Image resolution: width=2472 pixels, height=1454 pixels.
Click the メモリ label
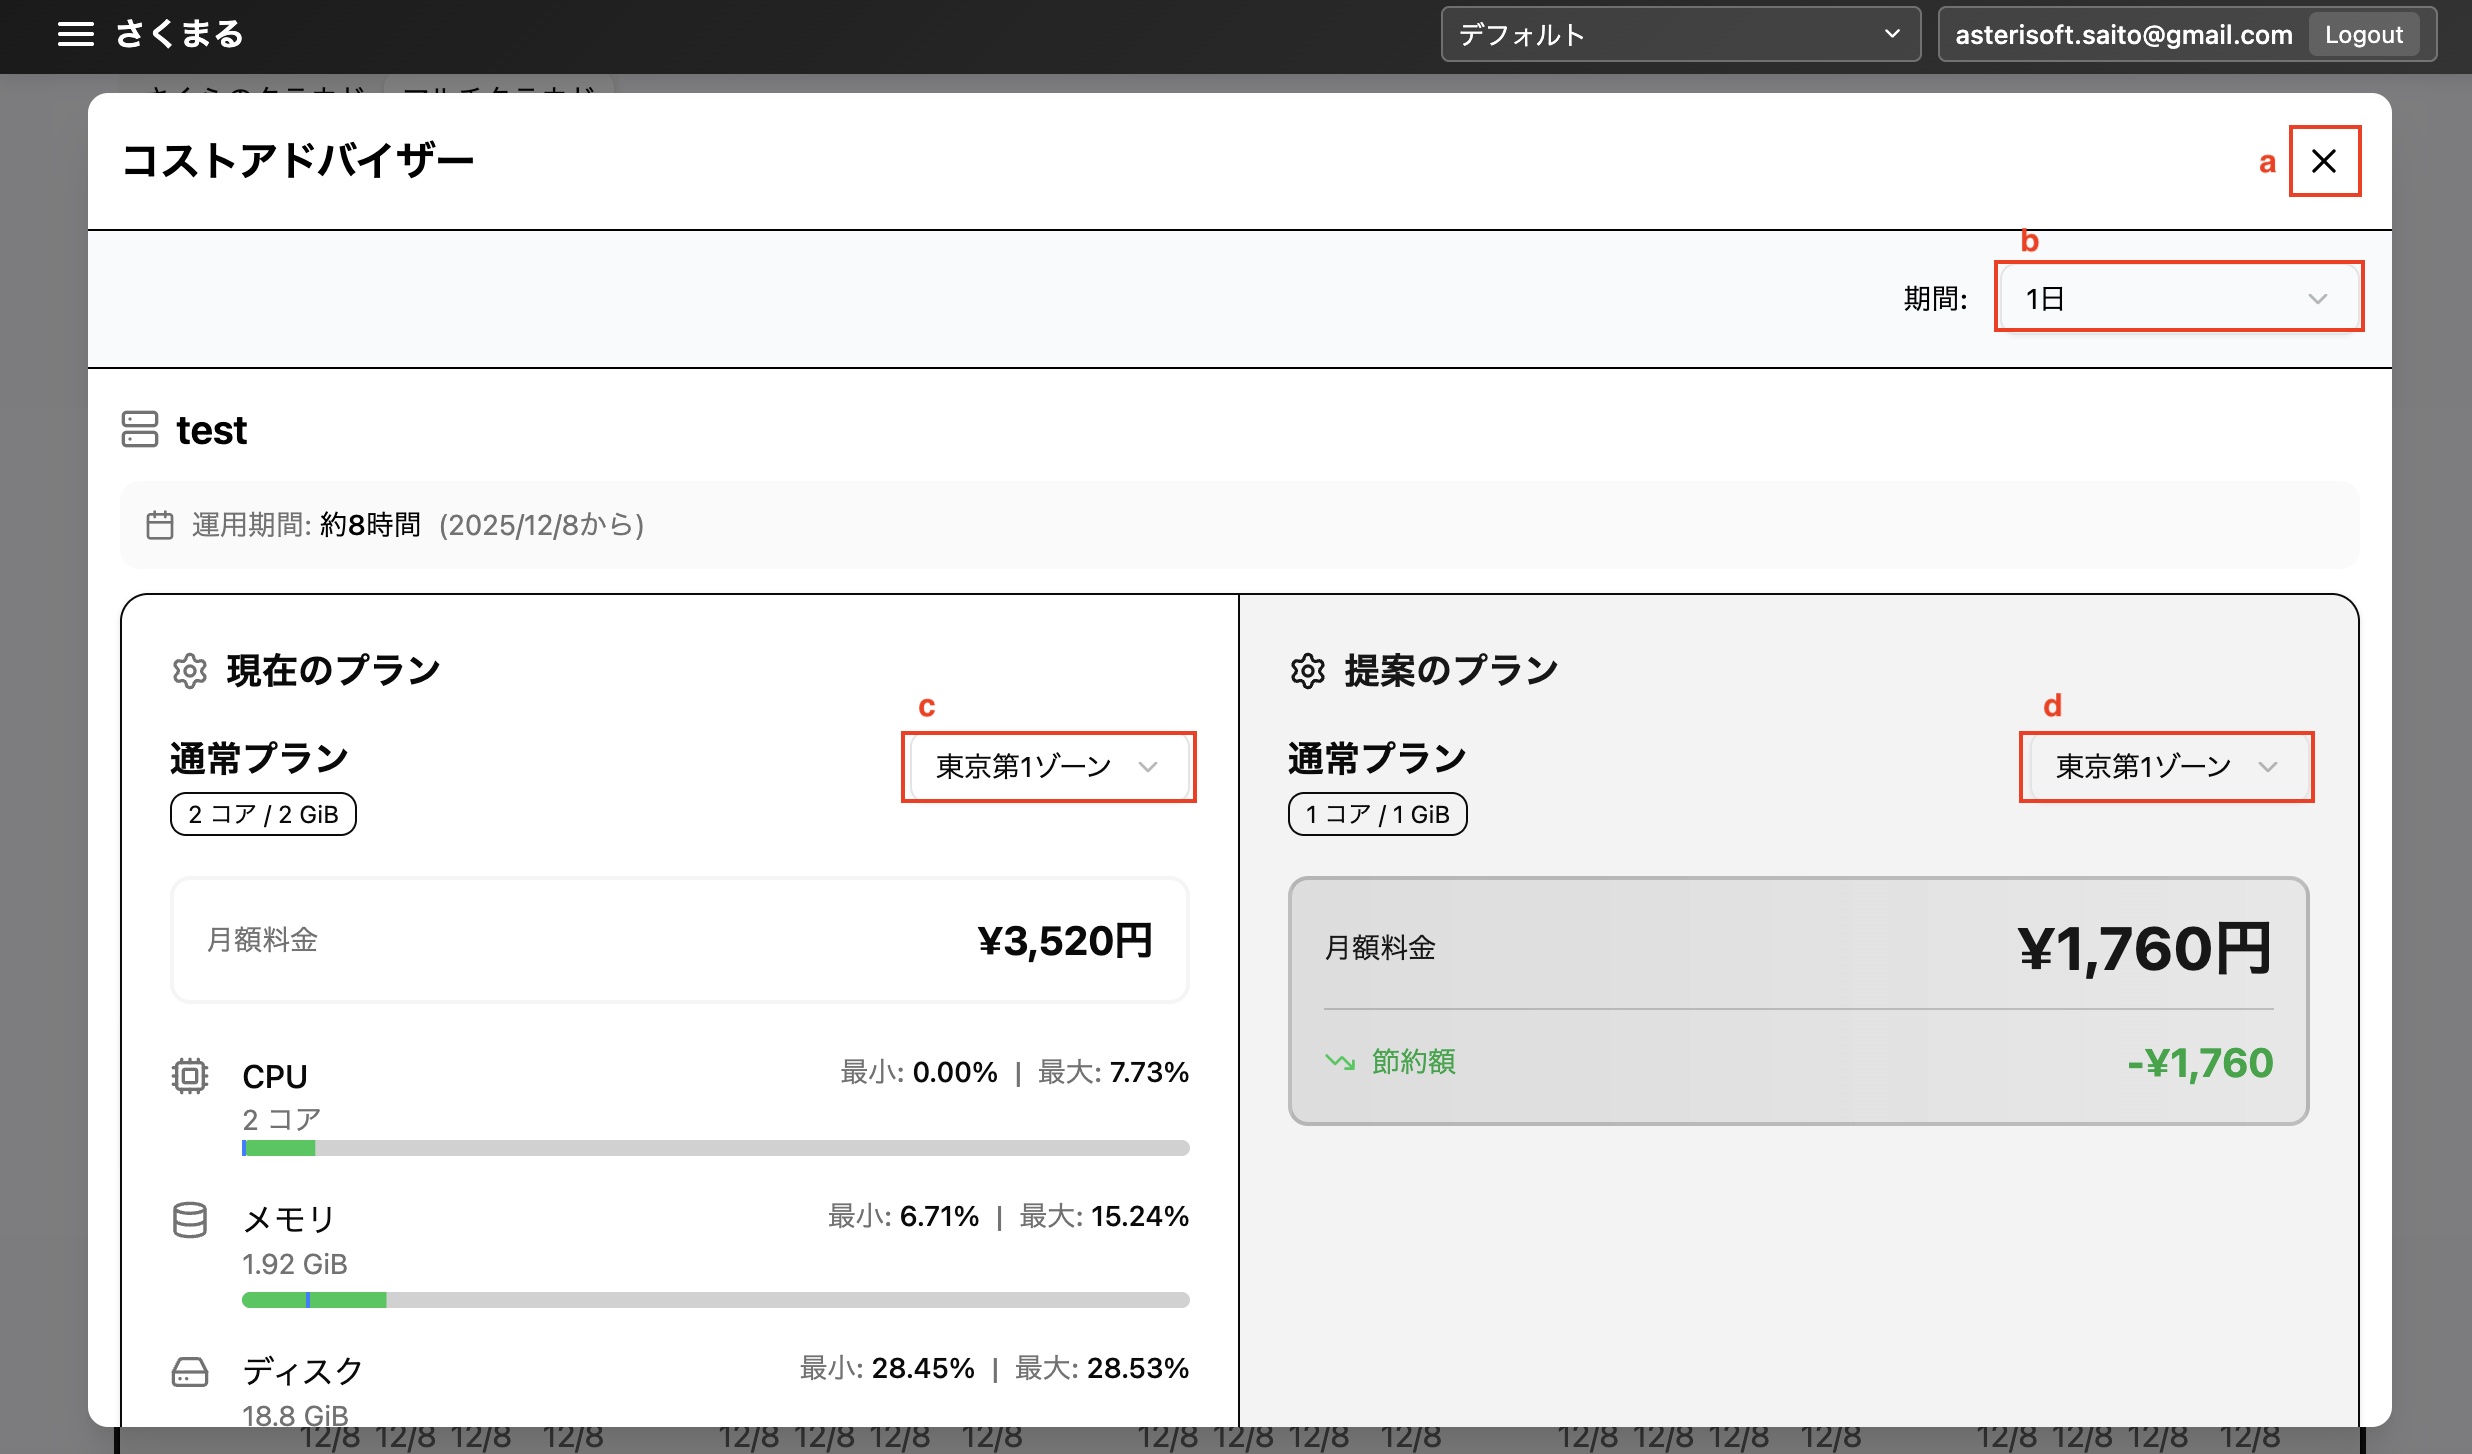[289, 1220]
